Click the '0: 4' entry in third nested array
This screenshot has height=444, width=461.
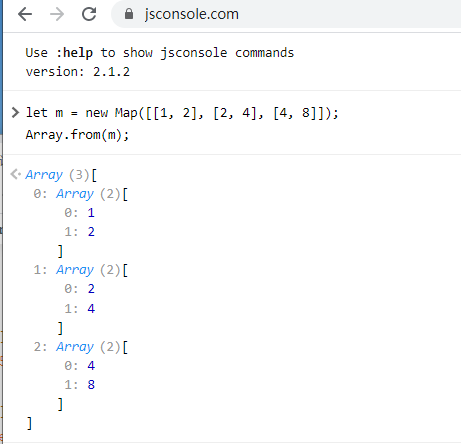80,366
